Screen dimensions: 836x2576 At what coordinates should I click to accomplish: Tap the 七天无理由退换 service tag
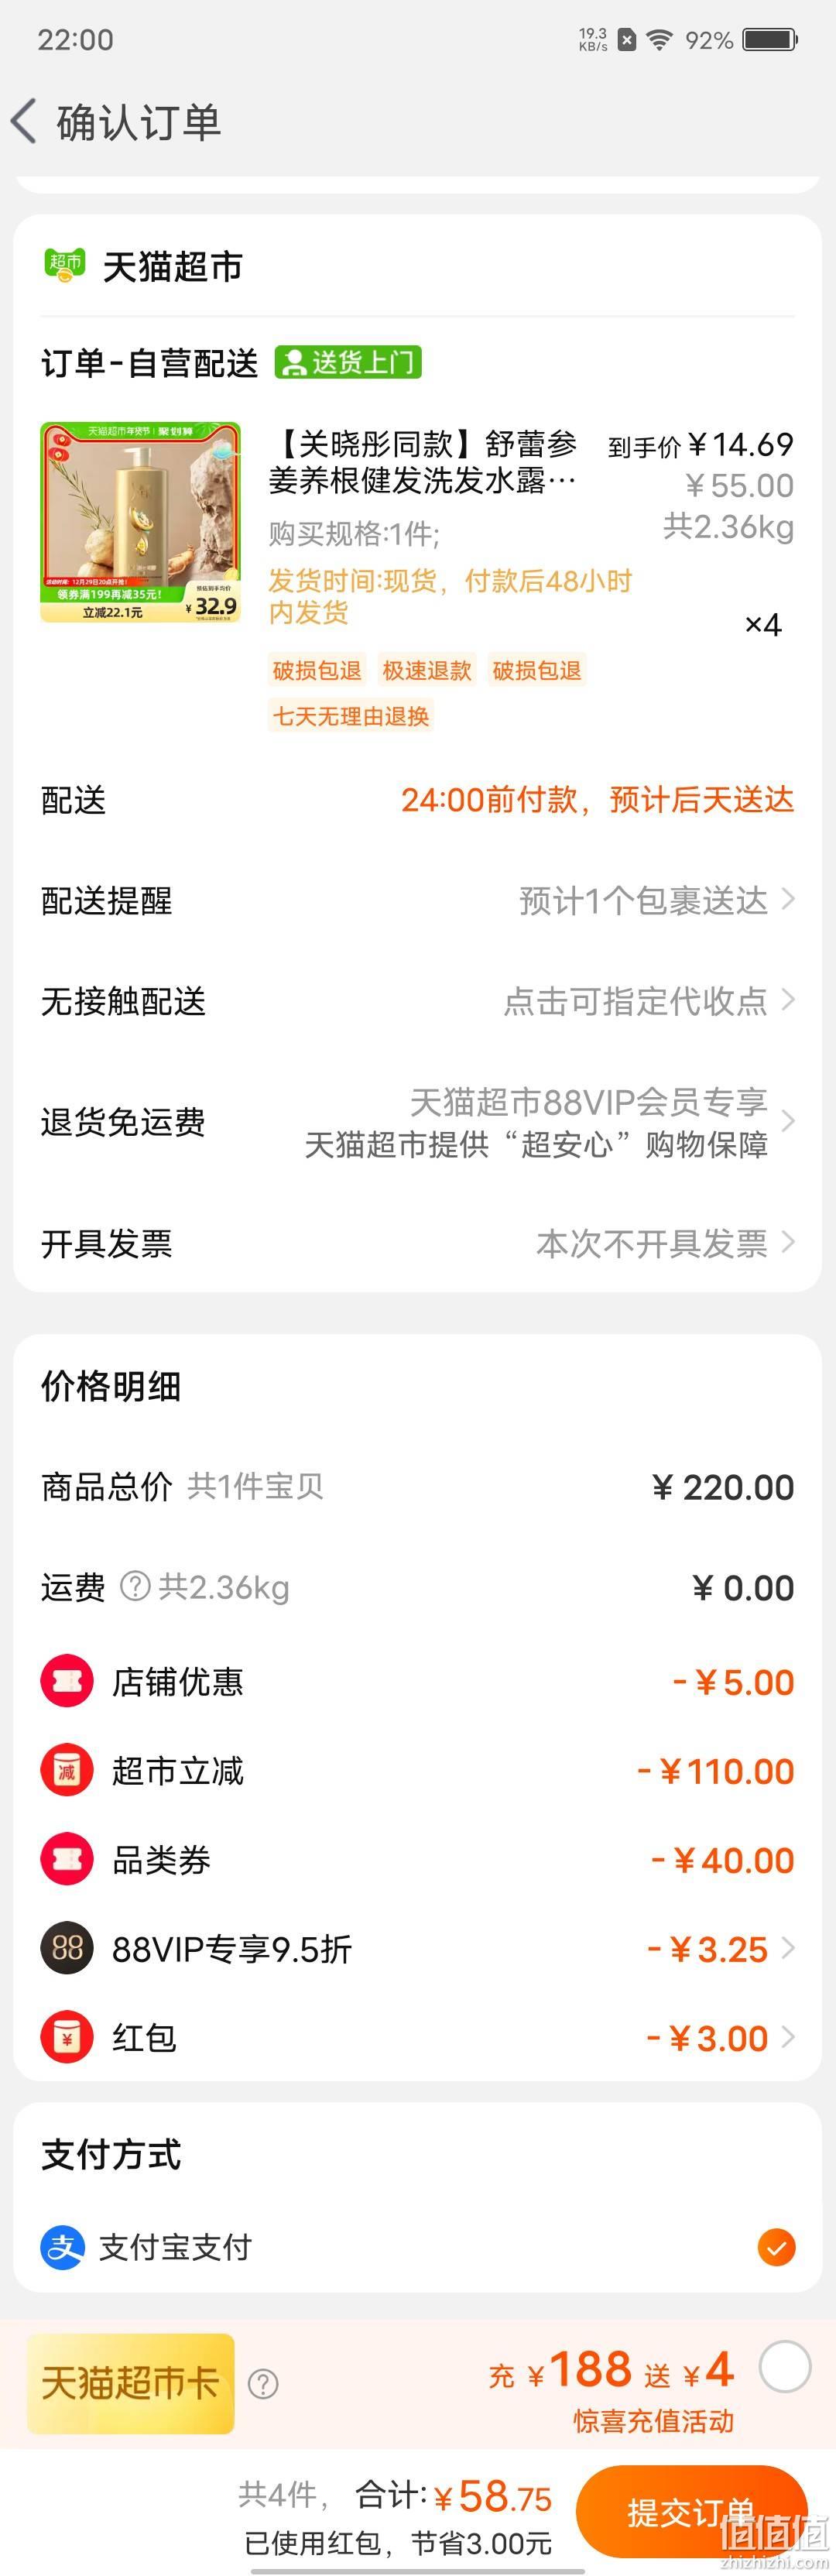click(x=351, y=716)
